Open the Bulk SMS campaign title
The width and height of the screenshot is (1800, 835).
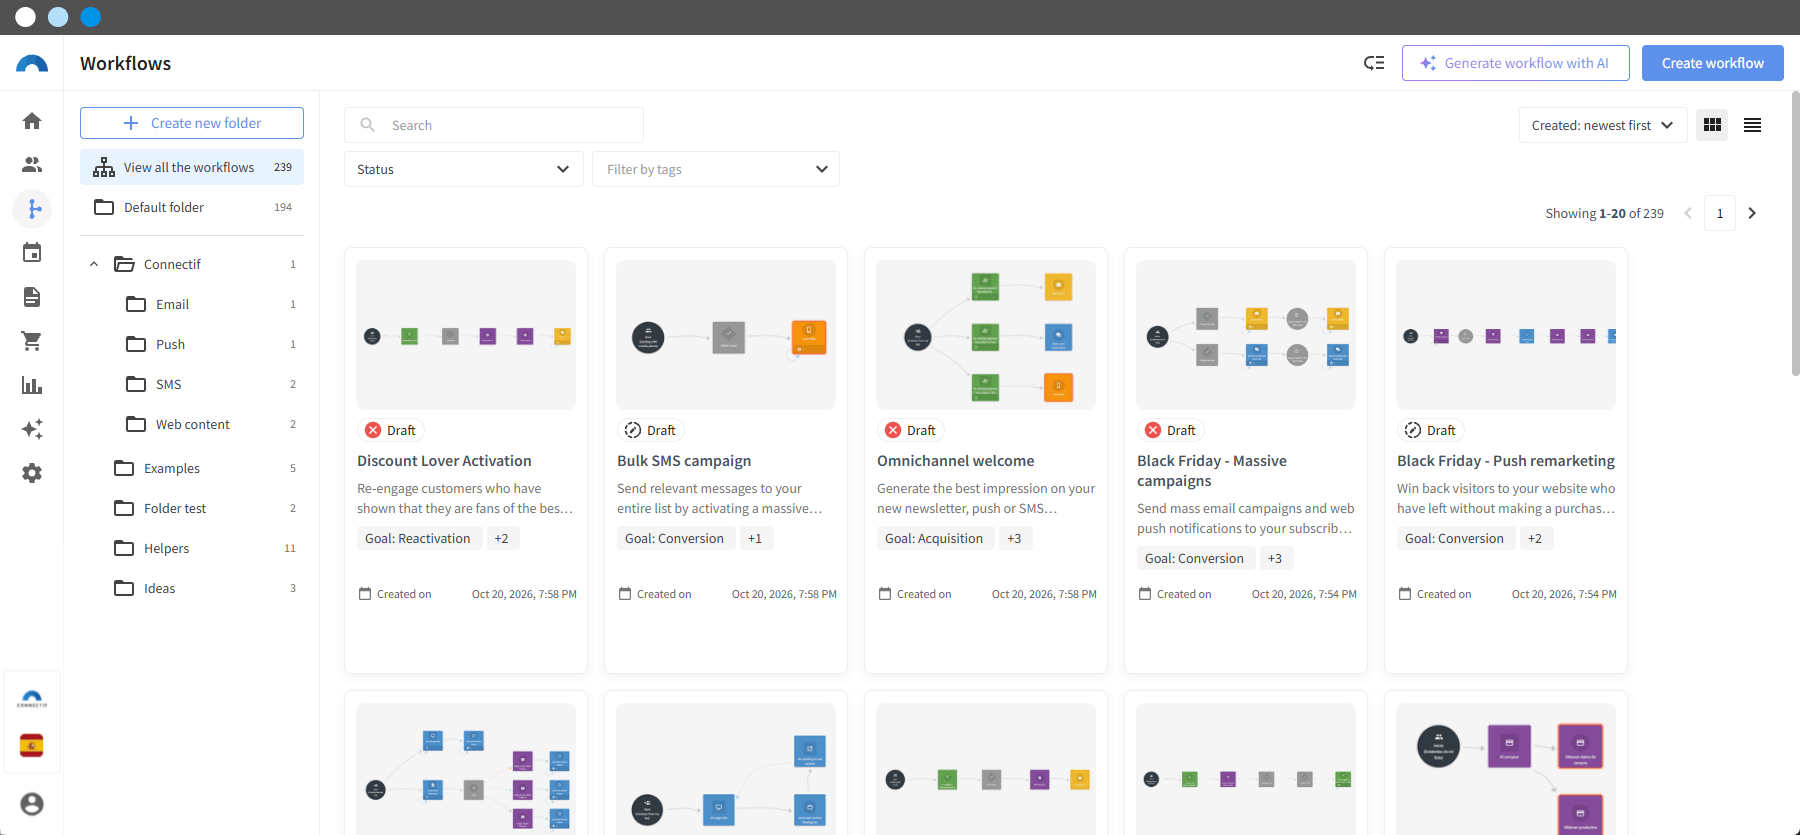(684, 461)
